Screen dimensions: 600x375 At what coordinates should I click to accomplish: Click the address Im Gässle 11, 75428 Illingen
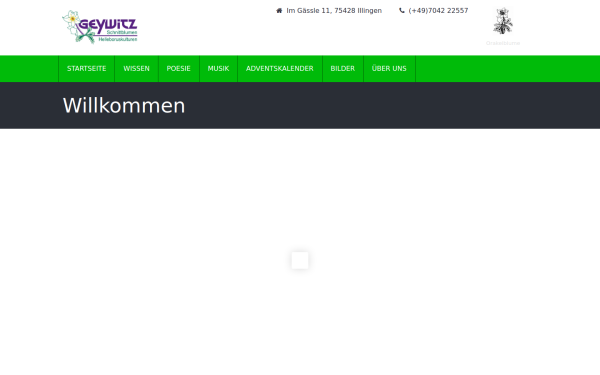[x=334, y=11]
